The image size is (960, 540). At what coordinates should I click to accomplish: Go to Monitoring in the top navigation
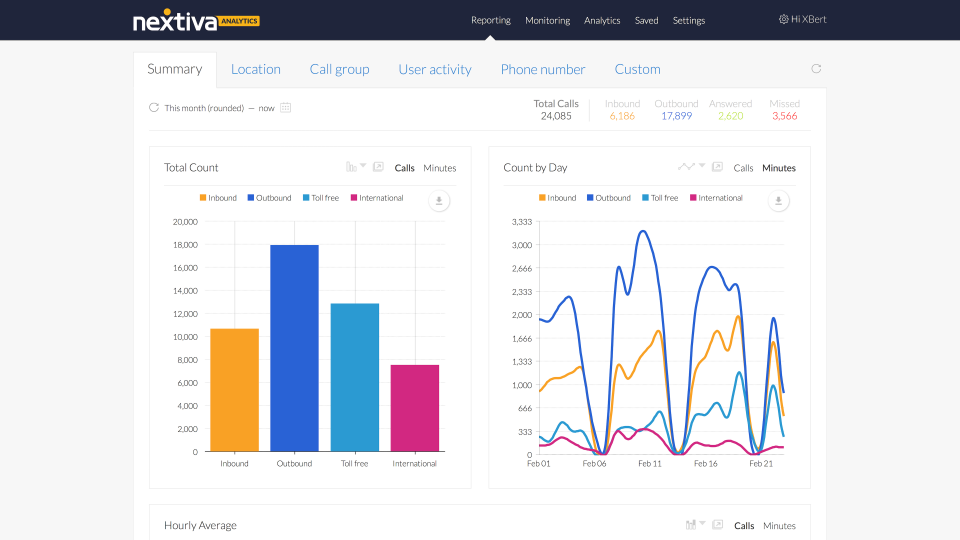coord(547,20)
